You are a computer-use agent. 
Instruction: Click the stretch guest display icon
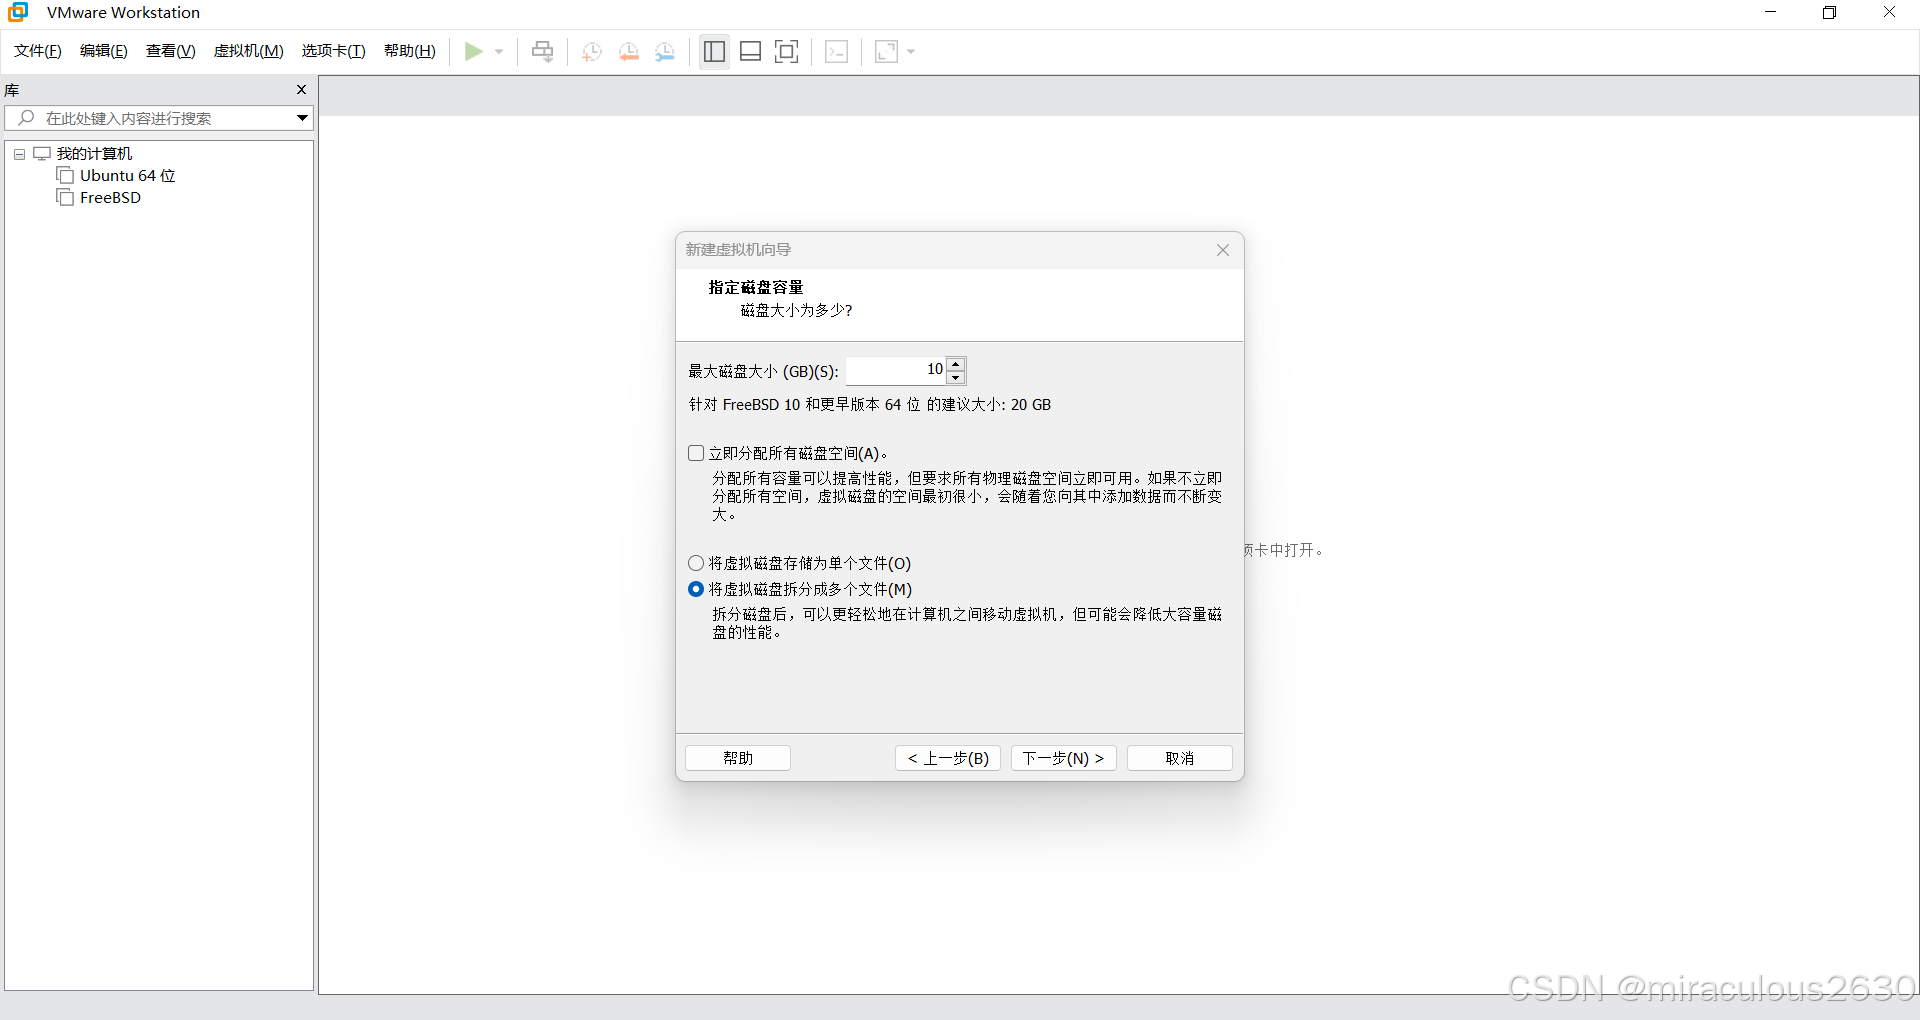[x=887, y=52]
